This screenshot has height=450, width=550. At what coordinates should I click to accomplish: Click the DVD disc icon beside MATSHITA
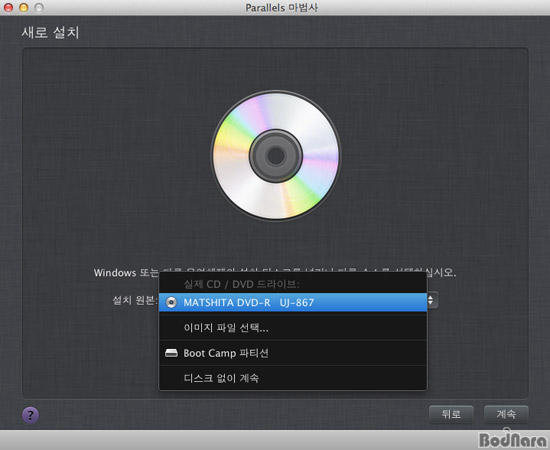click(x=171, y=302)
